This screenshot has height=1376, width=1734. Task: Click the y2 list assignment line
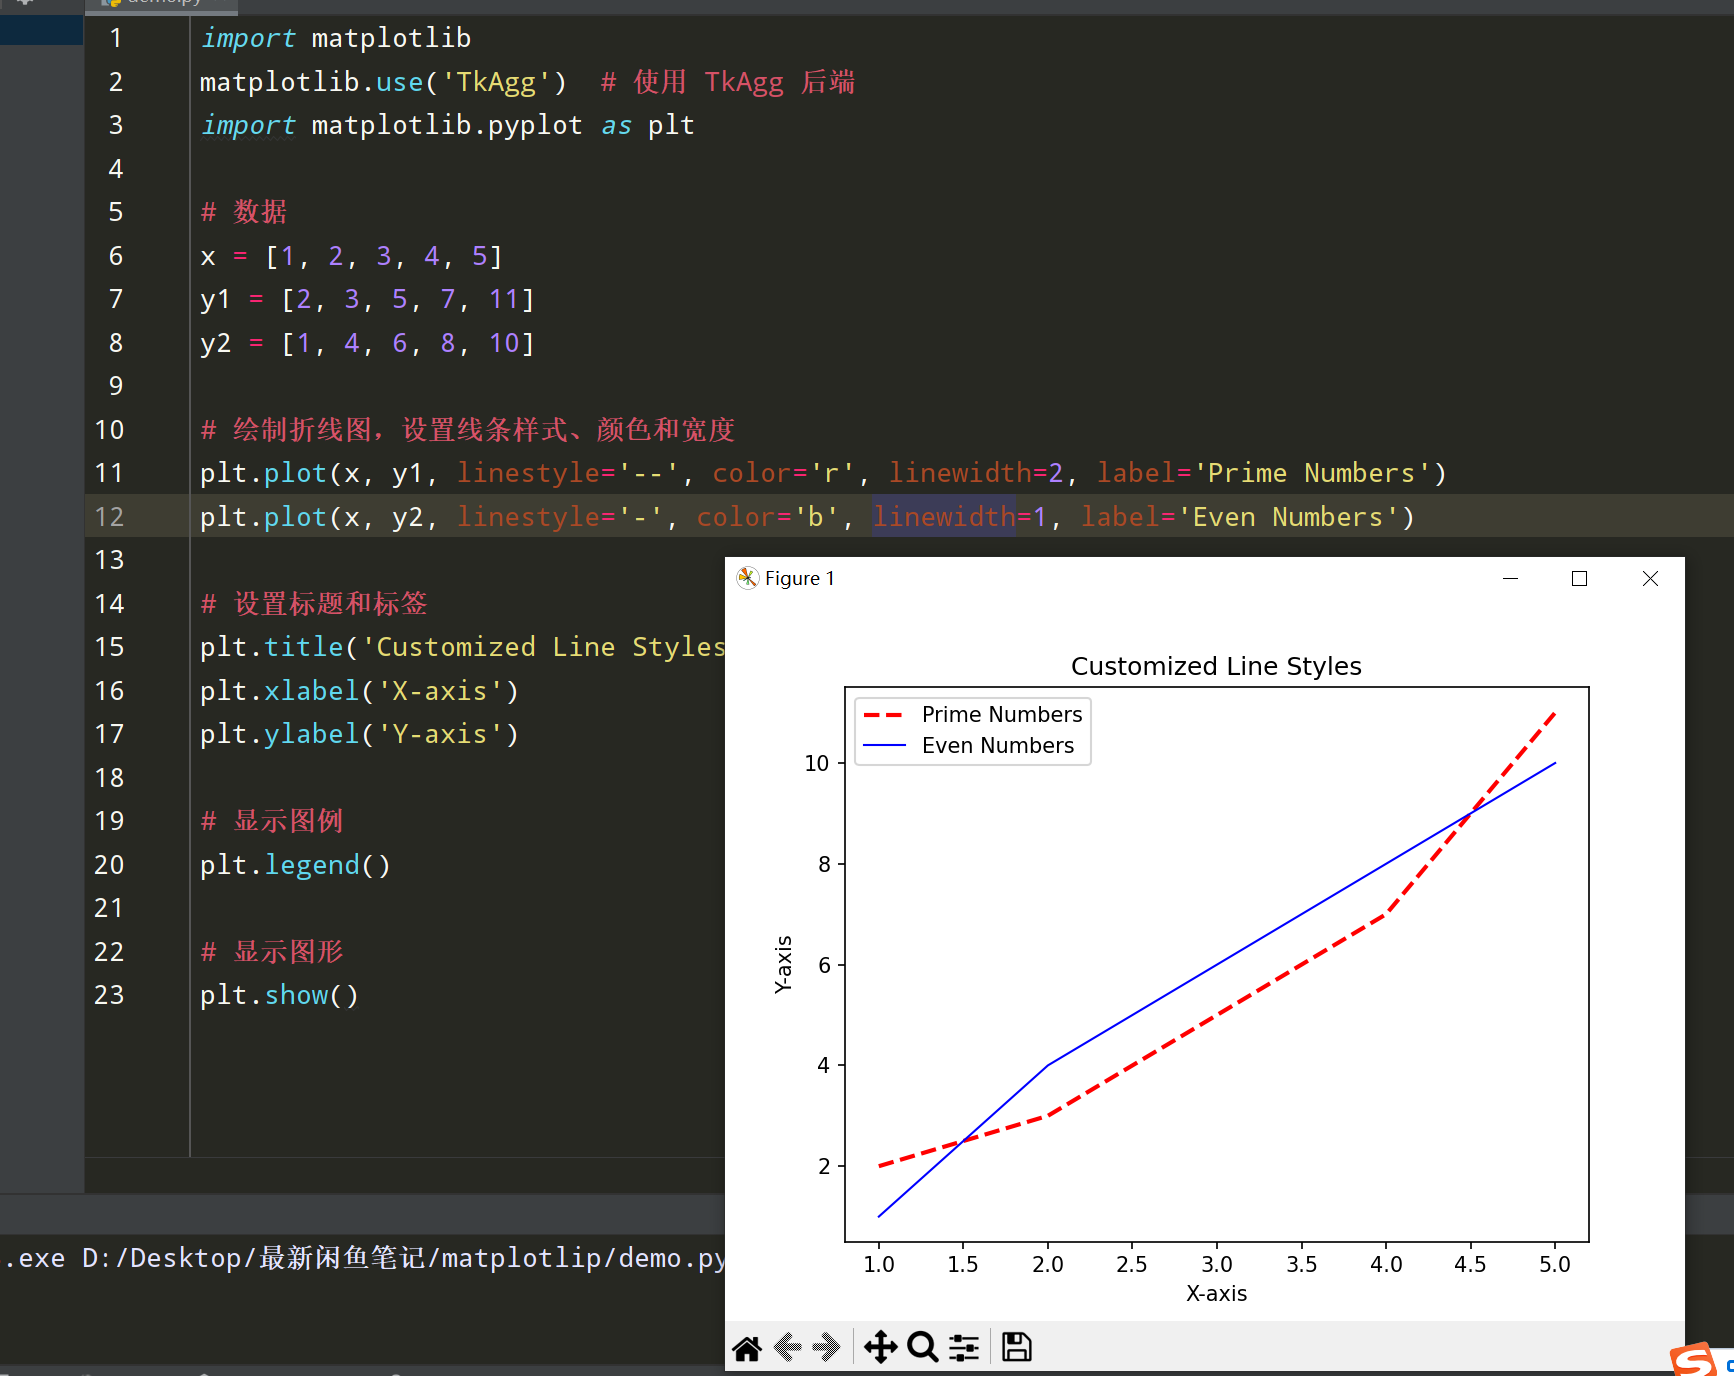coord(367,343)
